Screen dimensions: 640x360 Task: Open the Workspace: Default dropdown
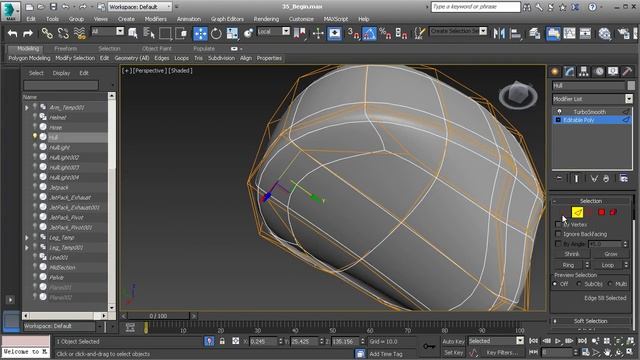point(139,7)
